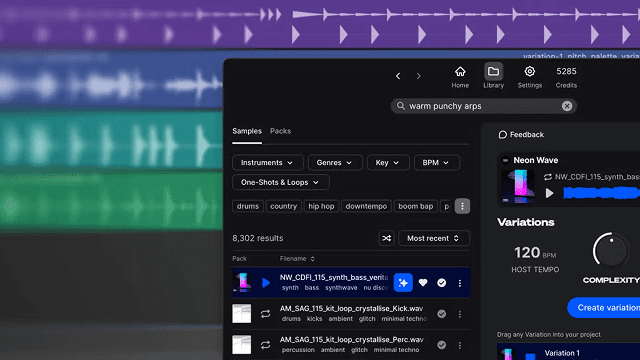Click the loop icon on crystallise_Perc row
640x360 pixels.
coord(265,345)
